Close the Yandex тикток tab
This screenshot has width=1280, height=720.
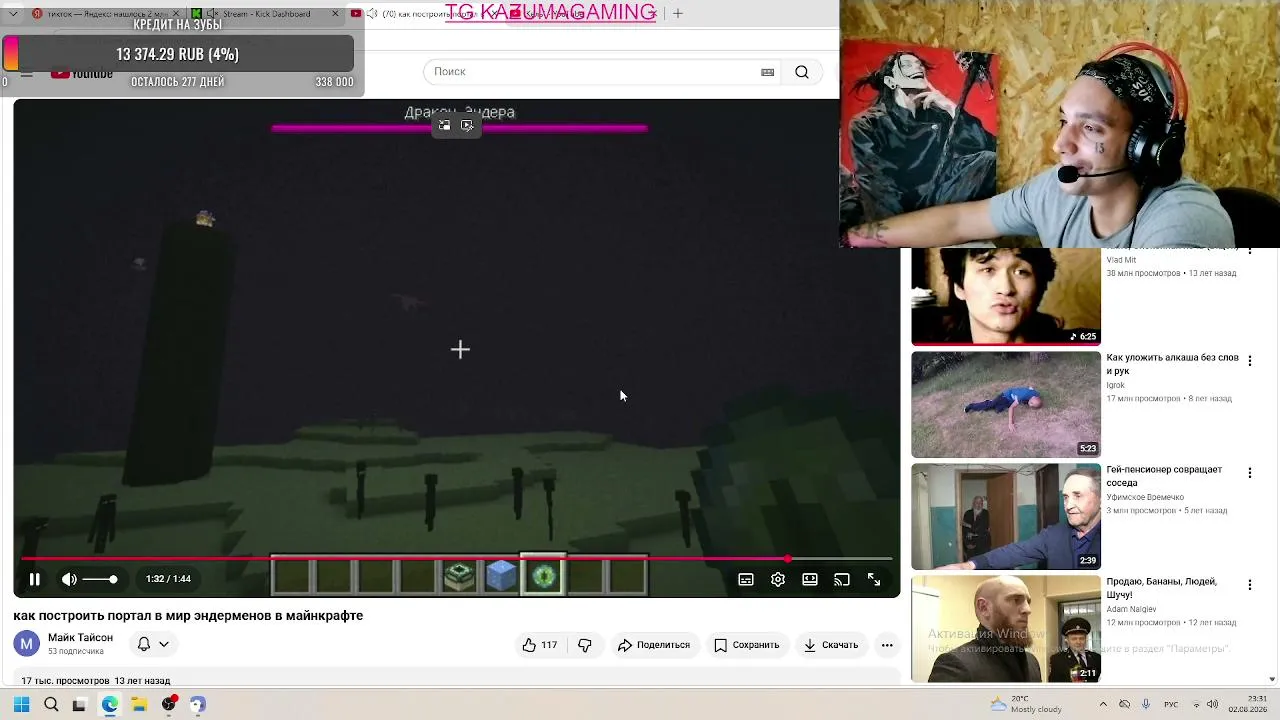(x=176, y=14)
